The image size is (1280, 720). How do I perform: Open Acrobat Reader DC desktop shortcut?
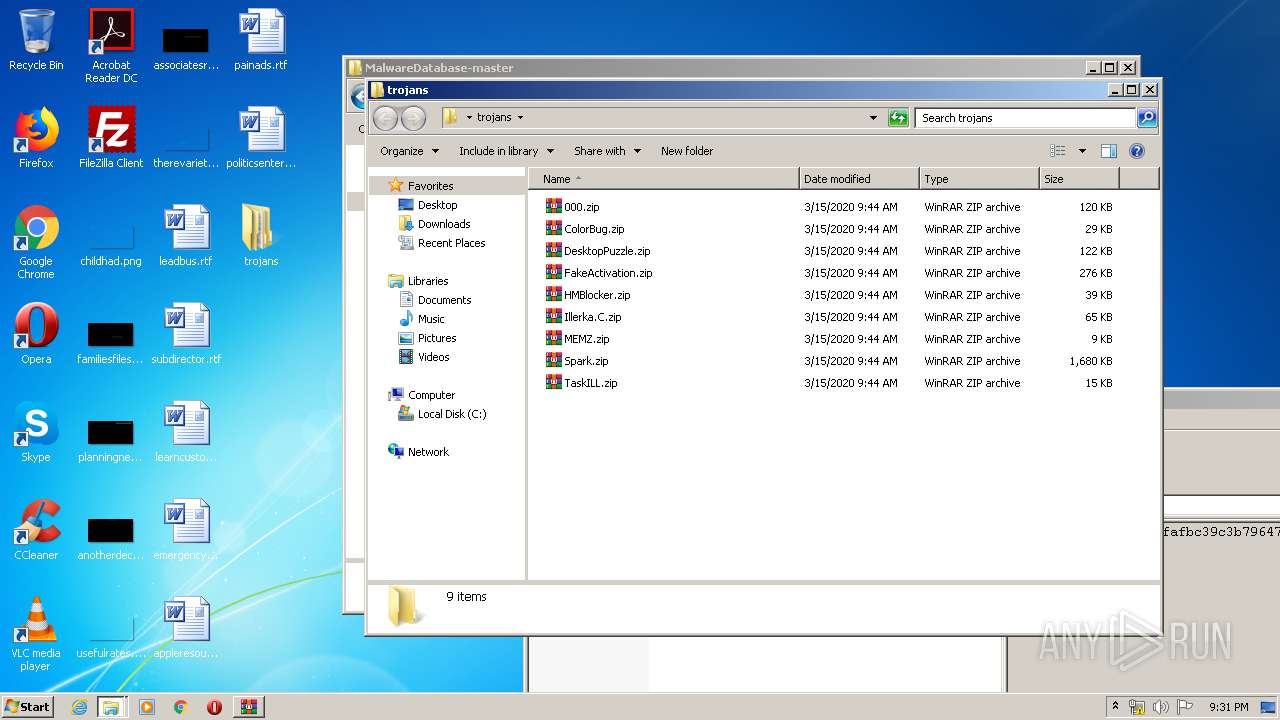111,46
